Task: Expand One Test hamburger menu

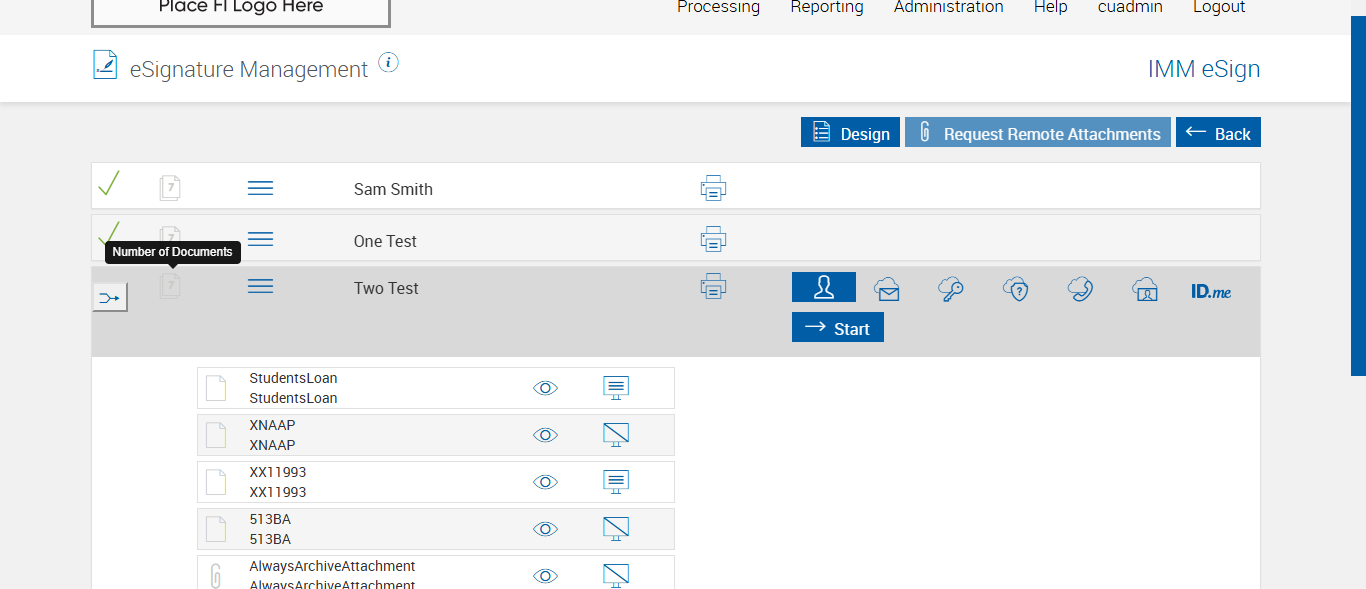Action: click(260, 239)
